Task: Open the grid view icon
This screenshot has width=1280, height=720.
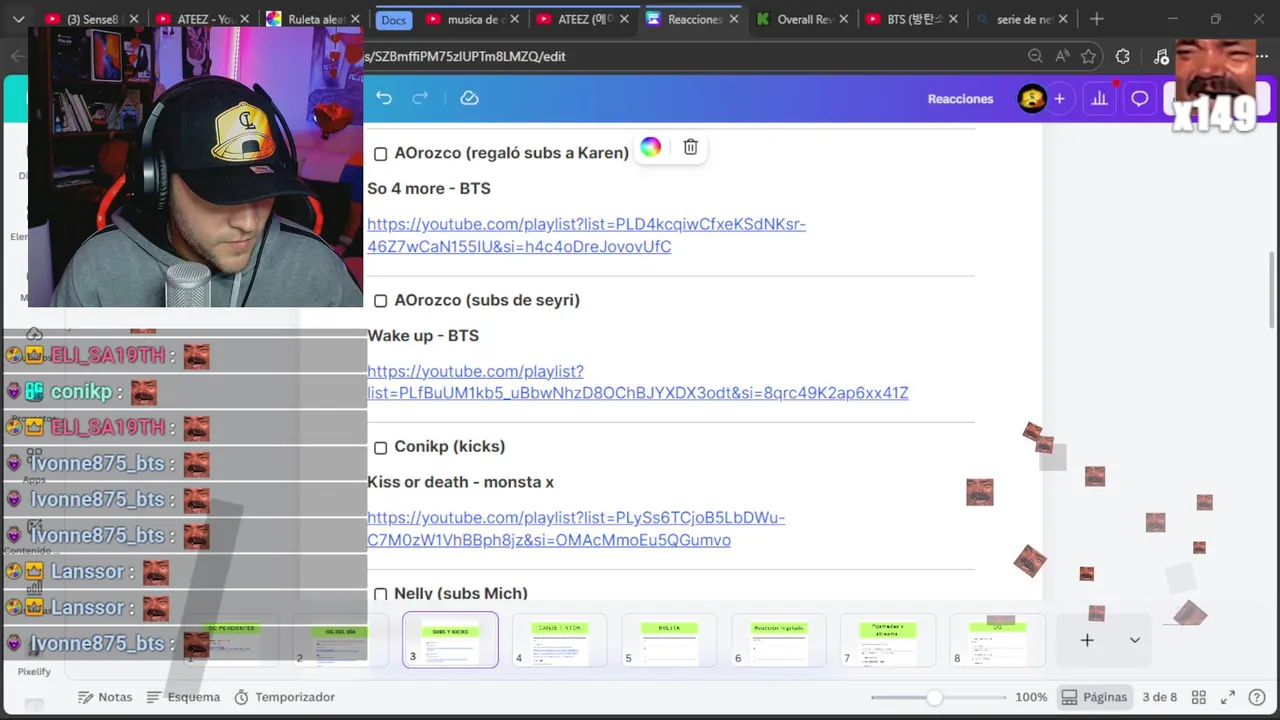Action: point(1199,697)
